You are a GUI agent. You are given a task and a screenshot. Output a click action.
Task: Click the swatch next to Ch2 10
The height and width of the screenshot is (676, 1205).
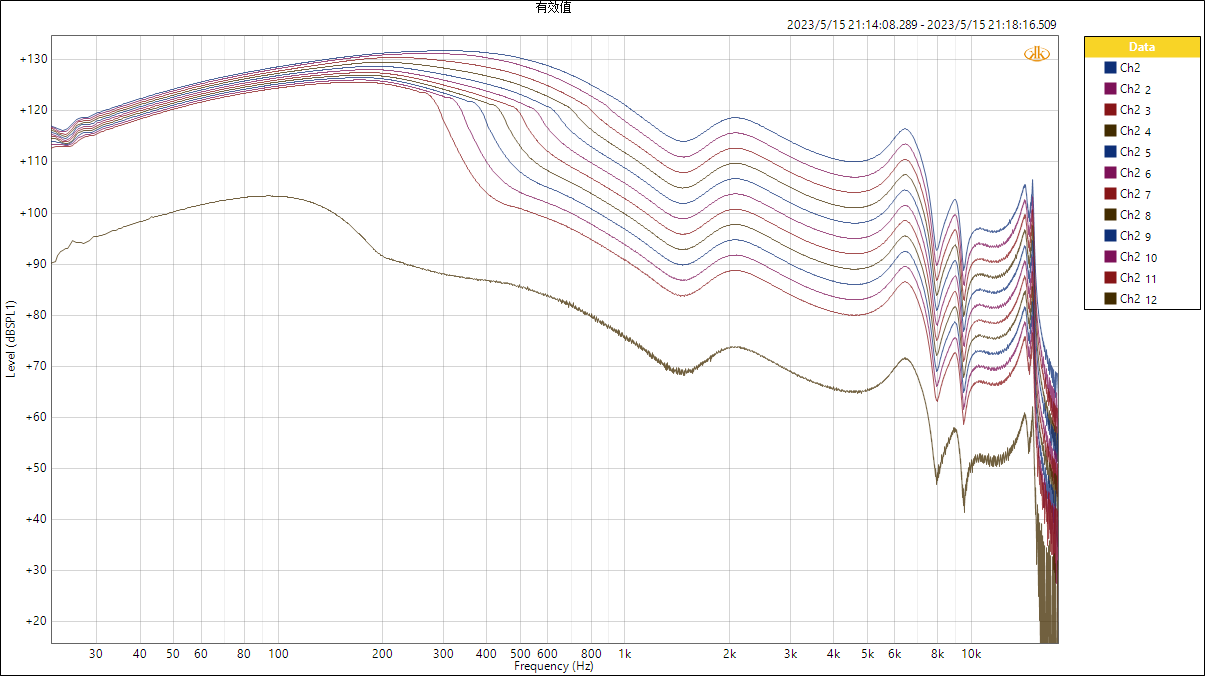[x=1110, y=257]
